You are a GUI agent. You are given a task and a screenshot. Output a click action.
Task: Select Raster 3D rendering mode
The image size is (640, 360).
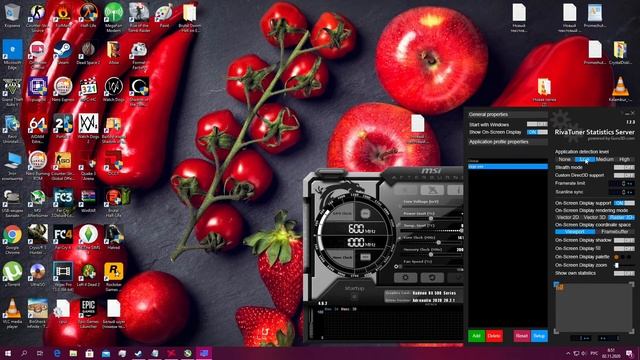pyautogui.click(x=621, y=217)
